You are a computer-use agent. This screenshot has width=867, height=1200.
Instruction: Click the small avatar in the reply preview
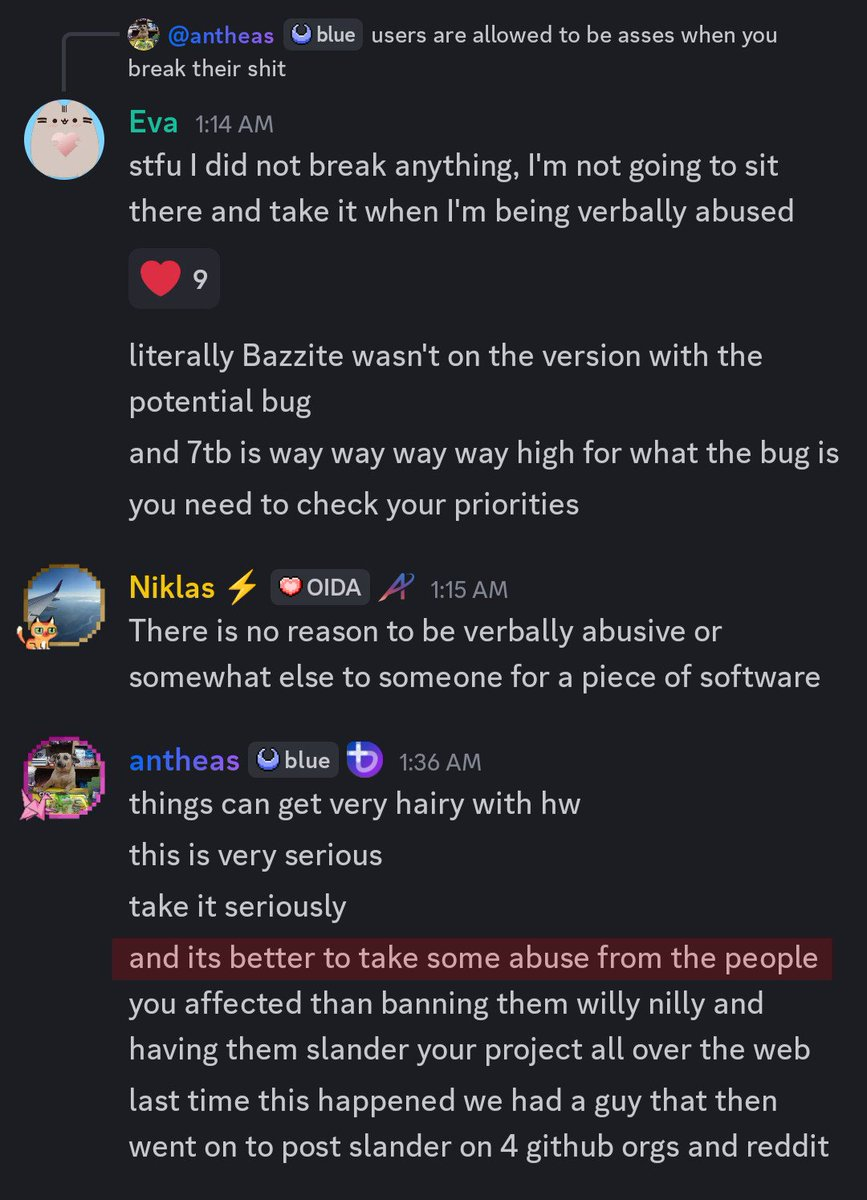point(143,36)
